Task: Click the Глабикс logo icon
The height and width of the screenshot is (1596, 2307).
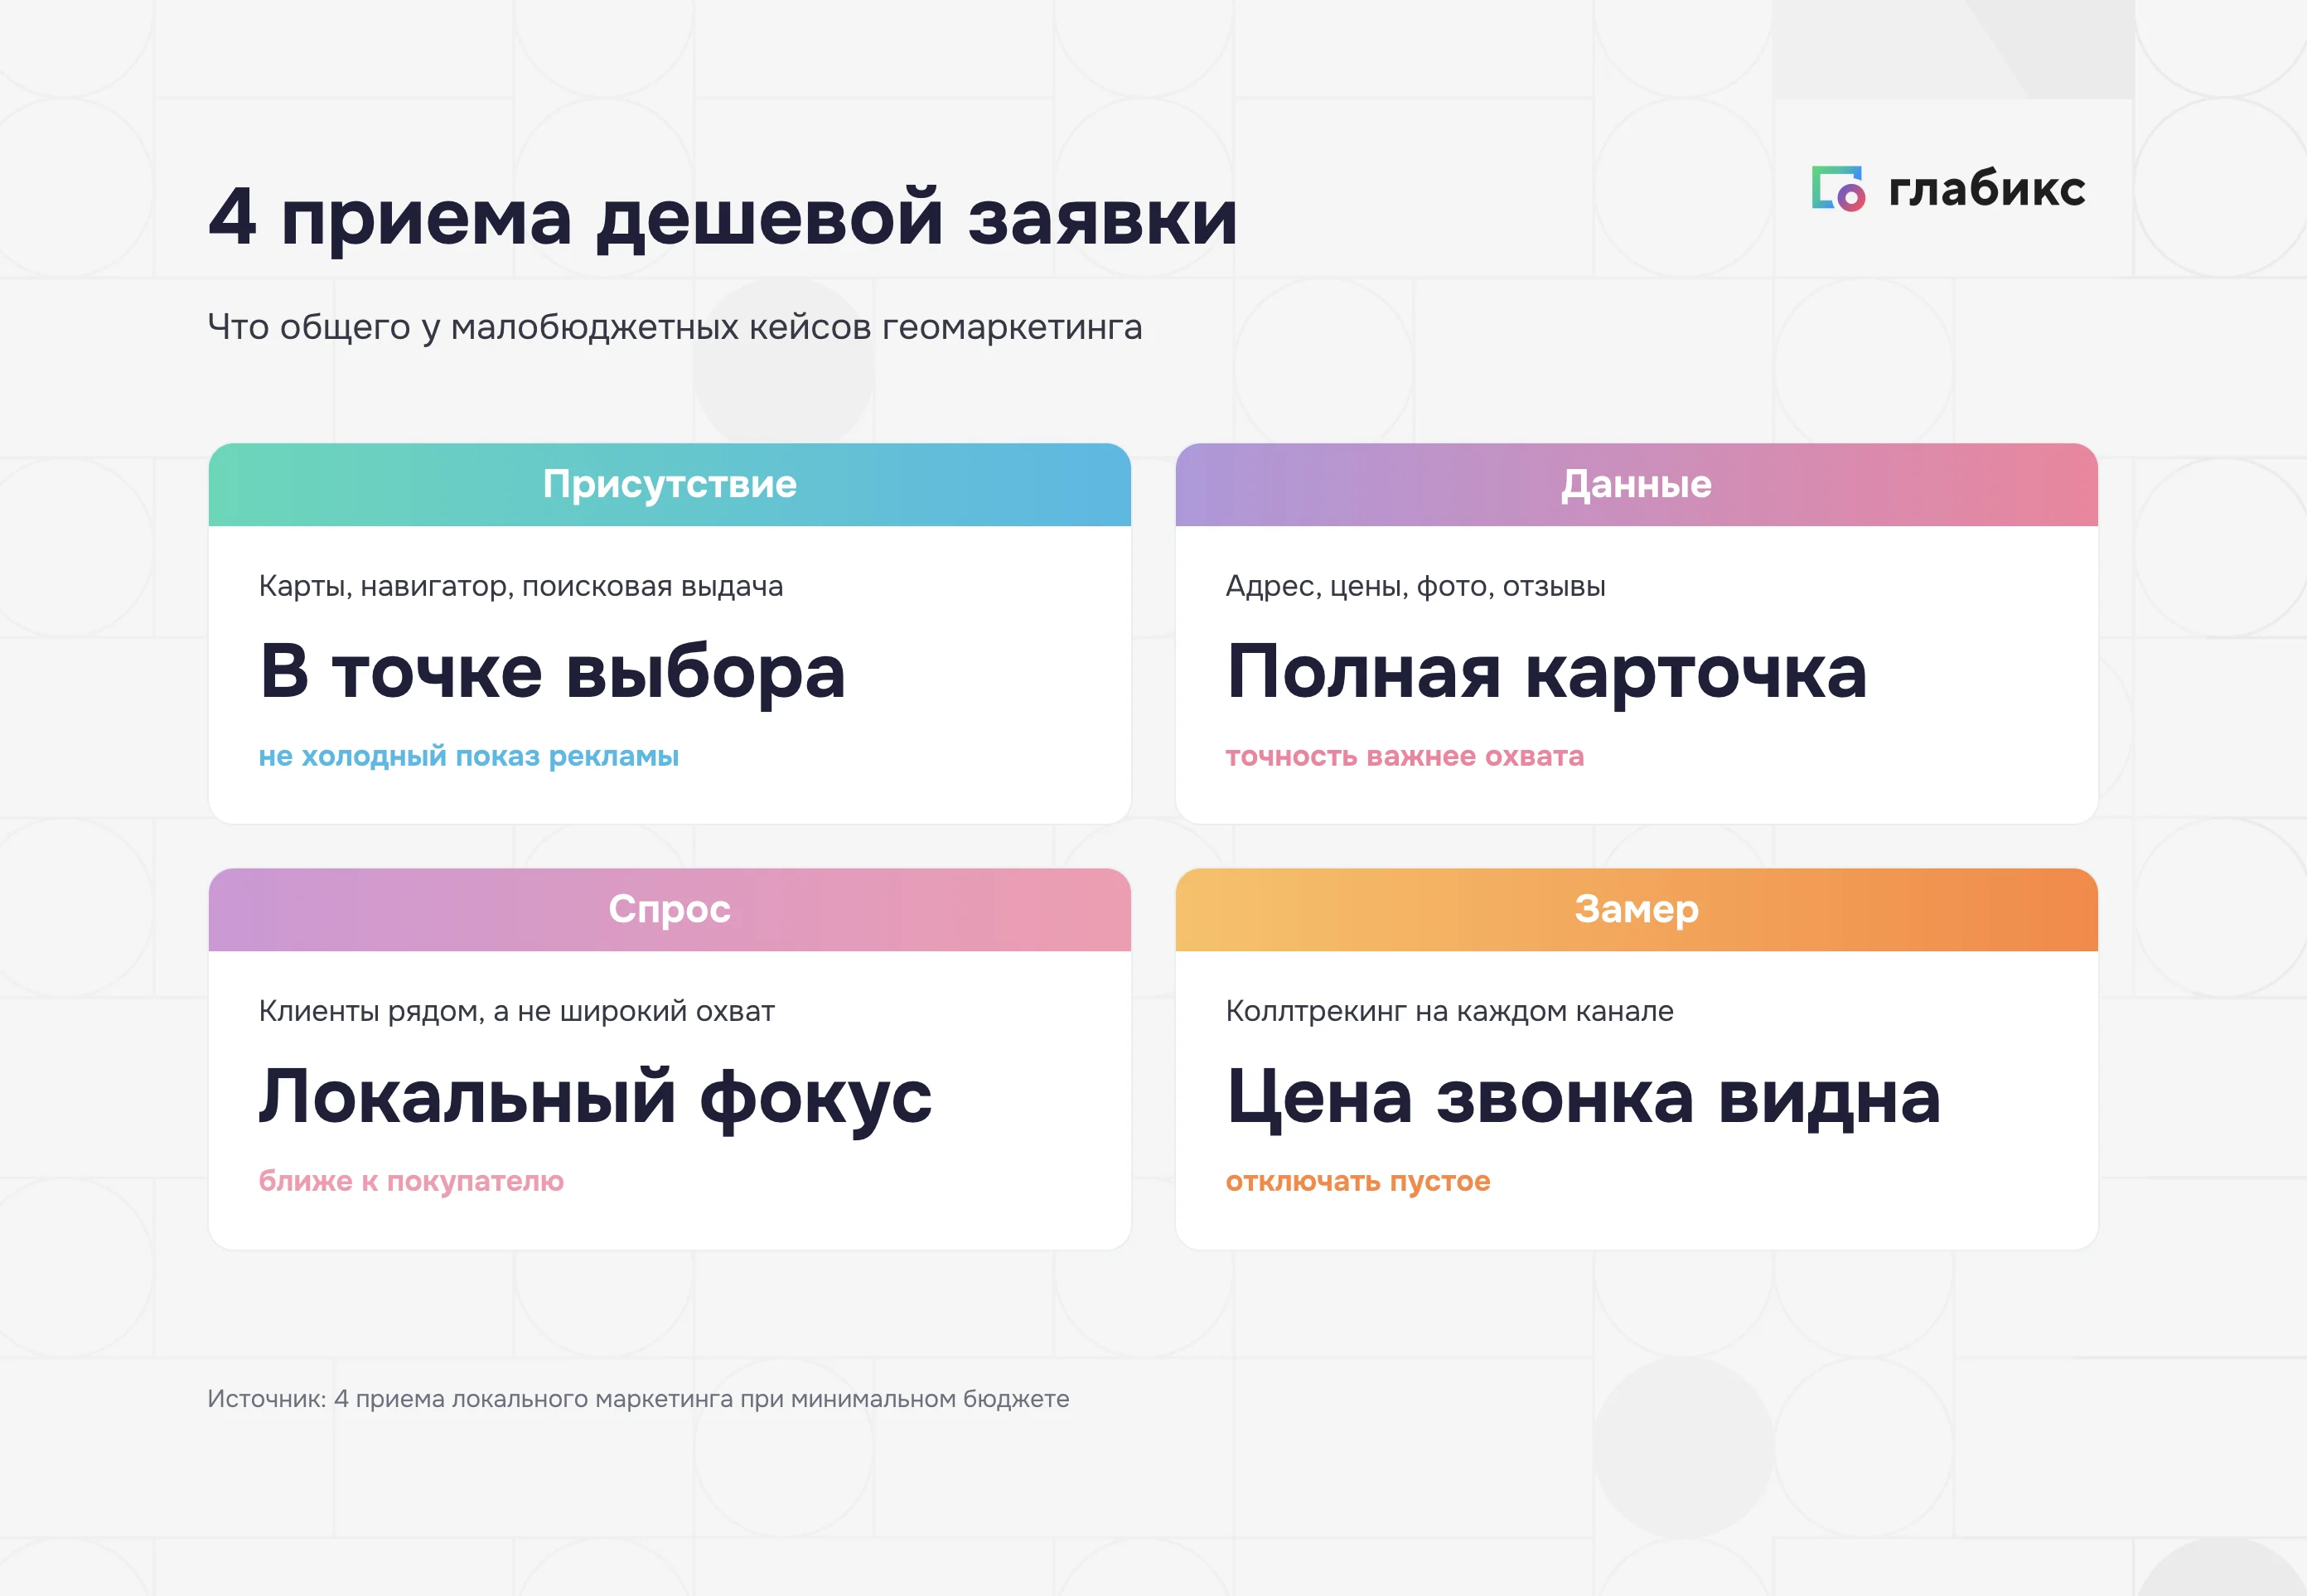Action: (x=1838, y=188)
